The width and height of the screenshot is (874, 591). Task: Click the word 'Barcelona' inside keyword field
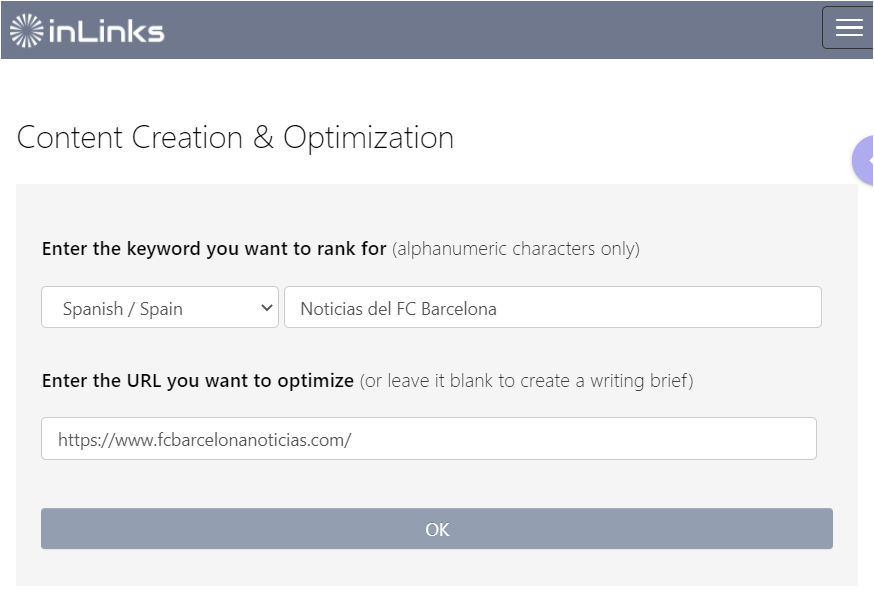[x=459, y=309]
